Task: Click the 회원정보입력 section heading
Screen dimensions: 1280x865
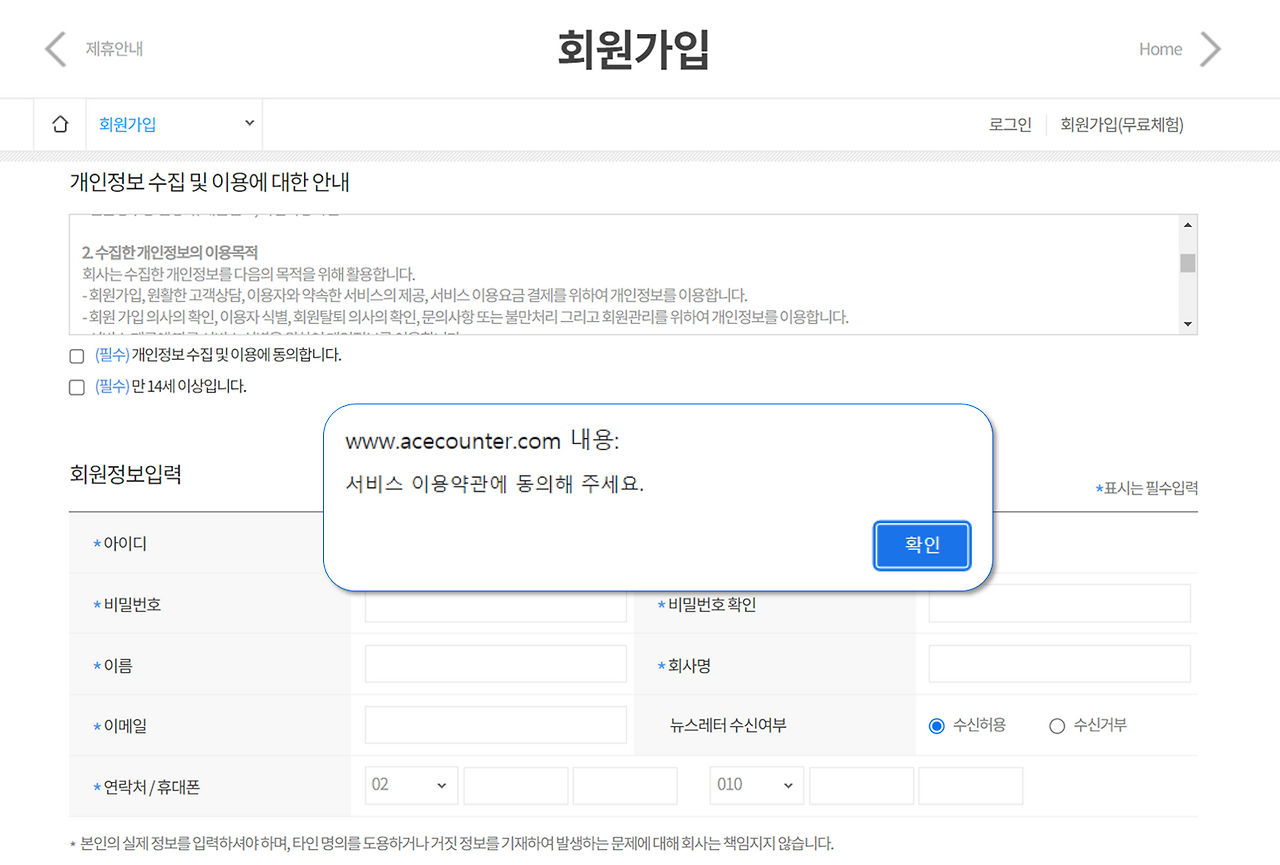Action: coord(125,474)
